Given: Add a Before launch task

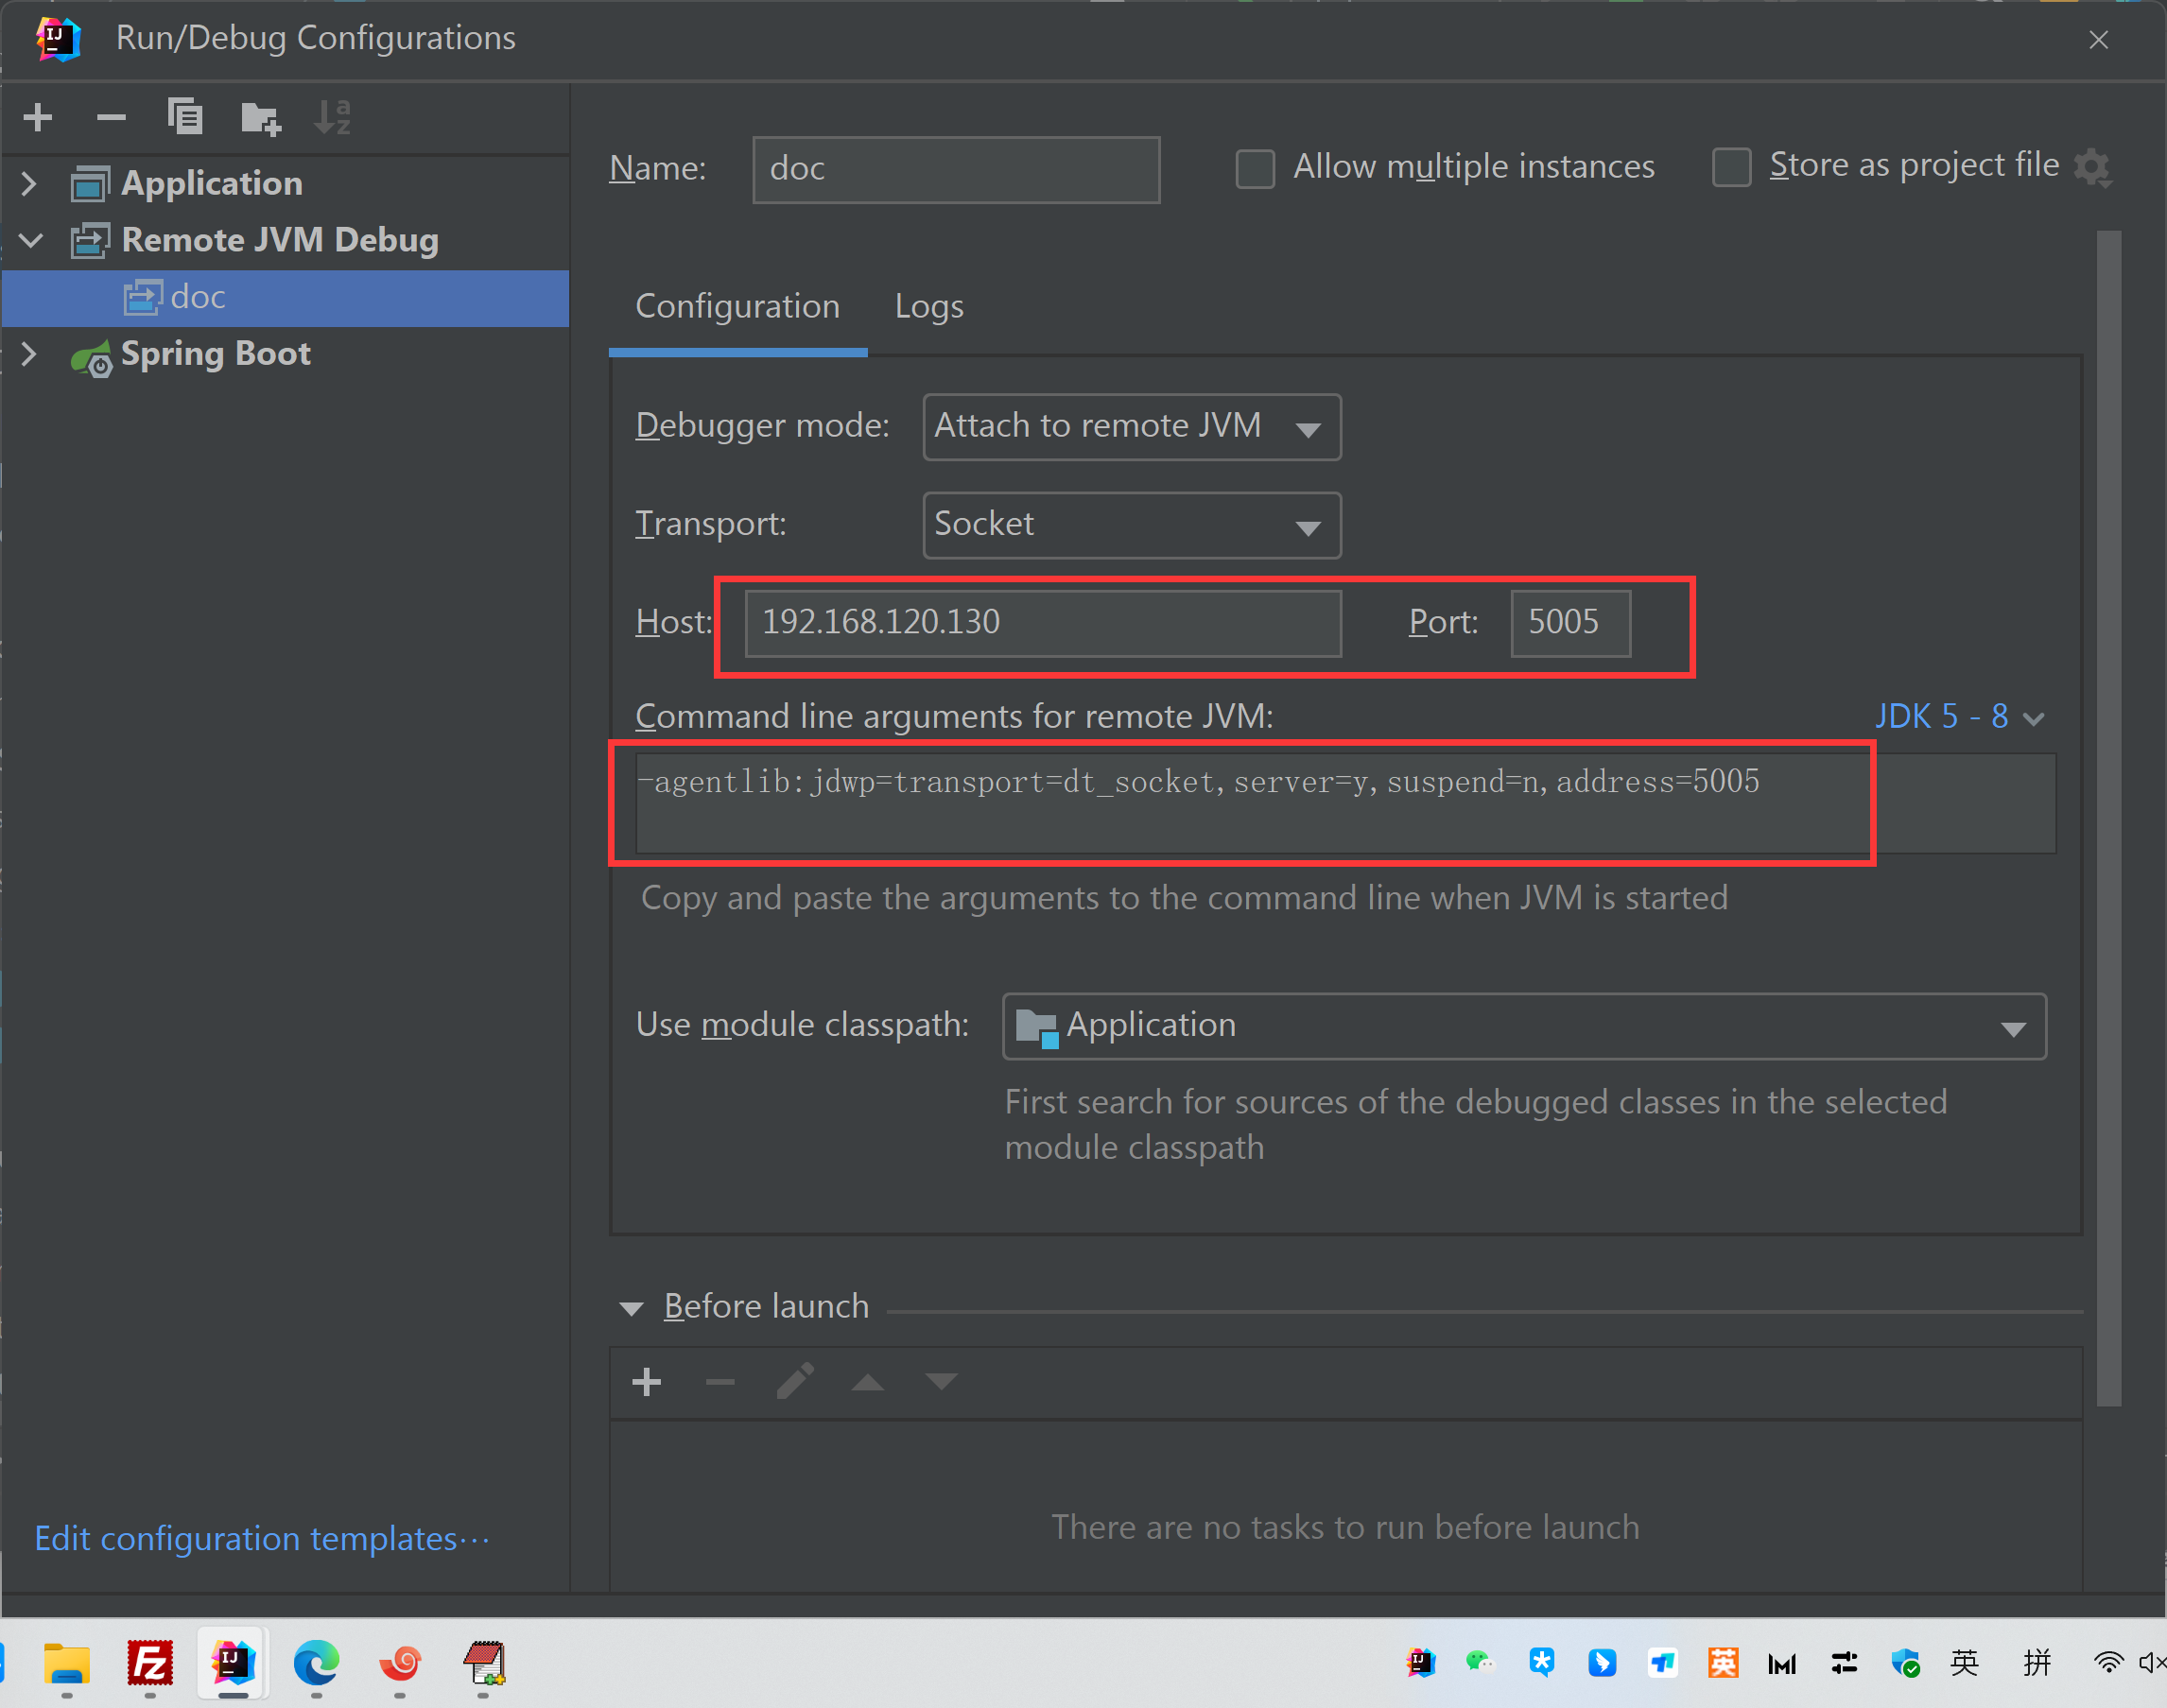Looking at the screenshot, I should click(x=647, y=1382).
